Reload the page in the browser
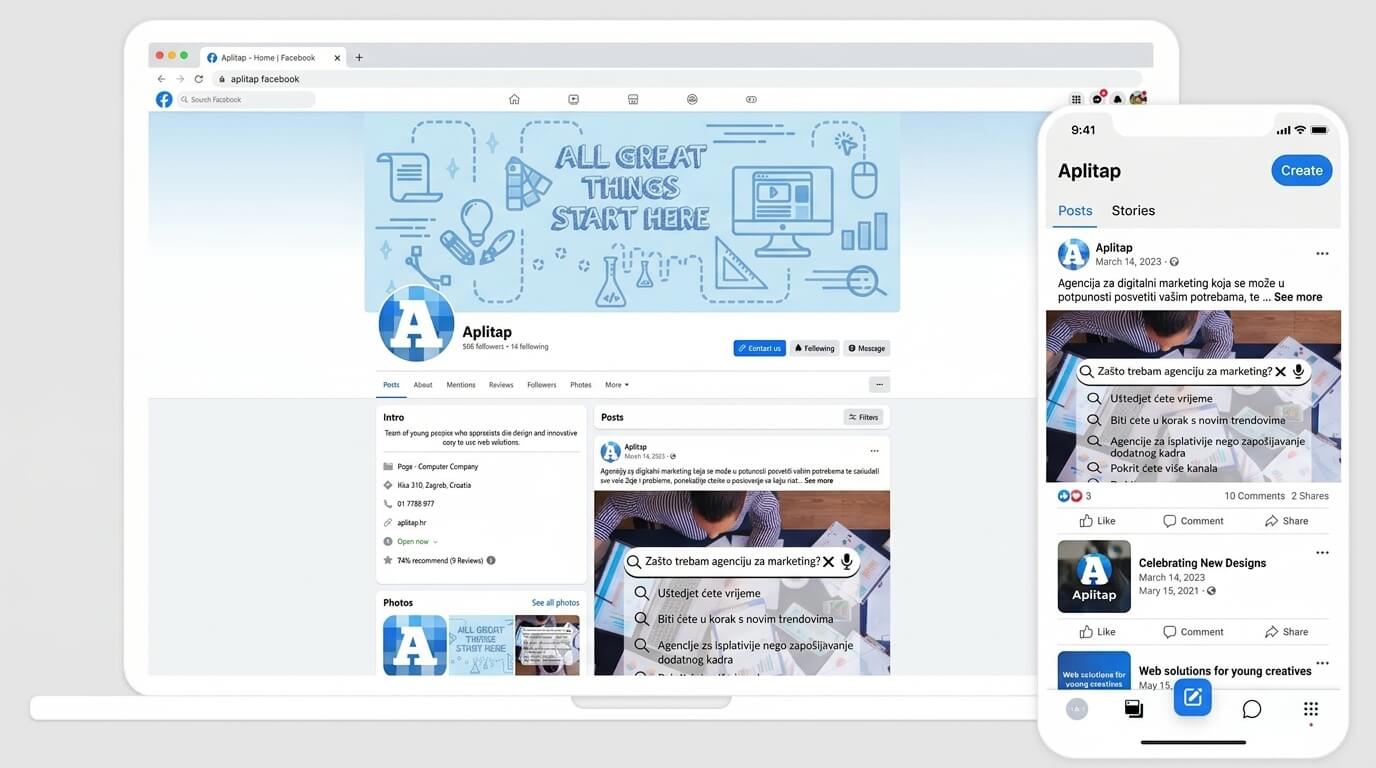This screenshot has width=1376, height=768. [199, 79]
